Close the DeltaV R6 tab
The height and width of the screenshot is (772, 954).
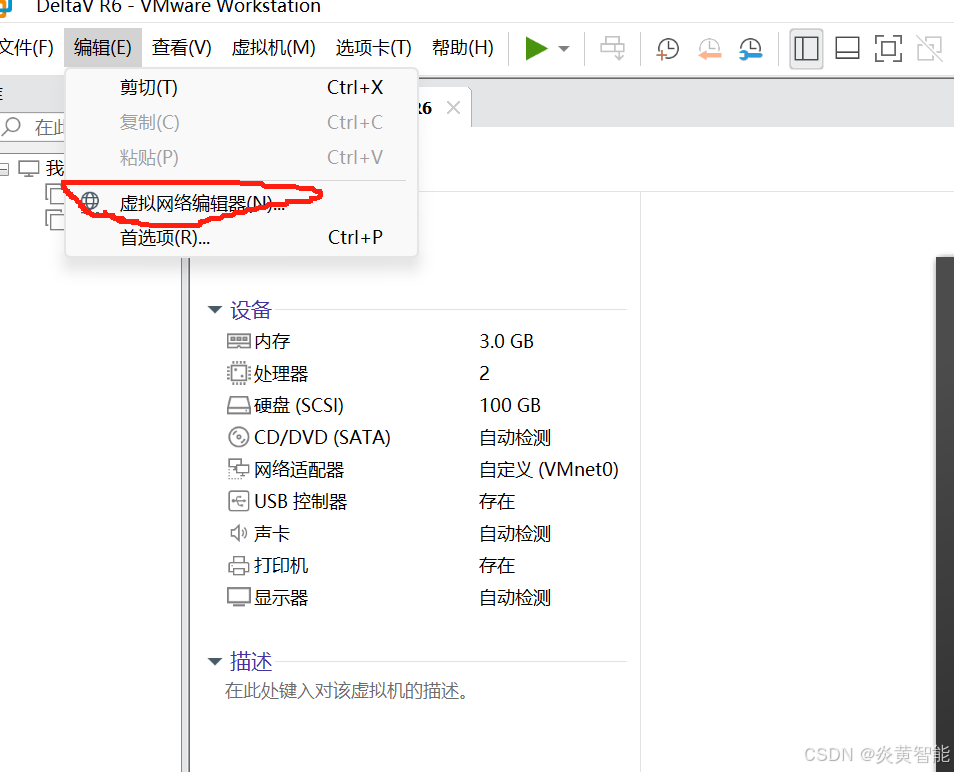point(453,108)
